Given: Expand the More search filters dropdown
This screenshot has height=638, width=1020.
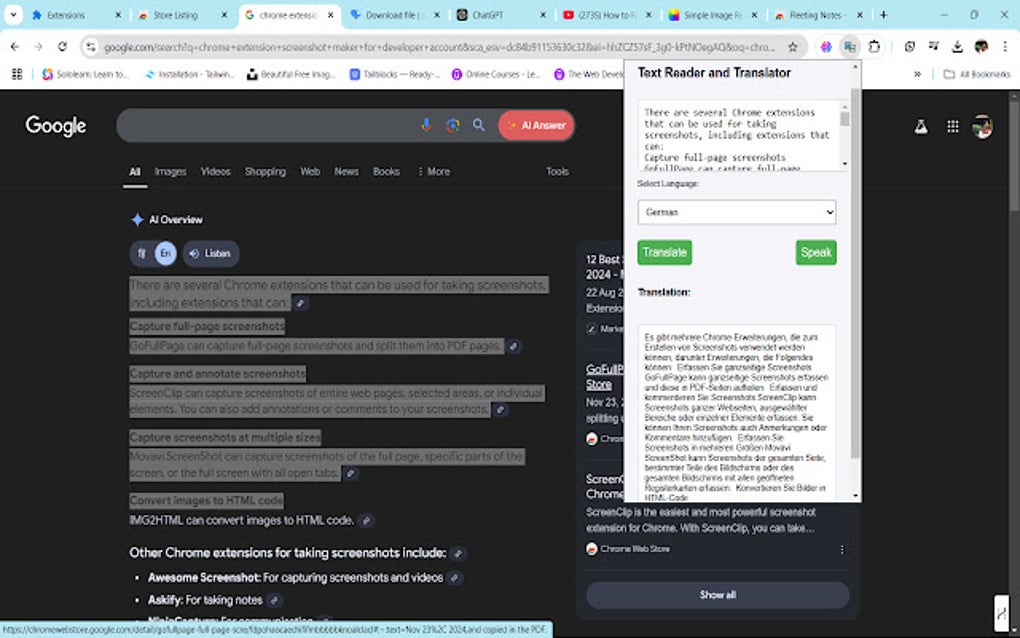Looking at the screenshot, I should (x=434, y=171).
